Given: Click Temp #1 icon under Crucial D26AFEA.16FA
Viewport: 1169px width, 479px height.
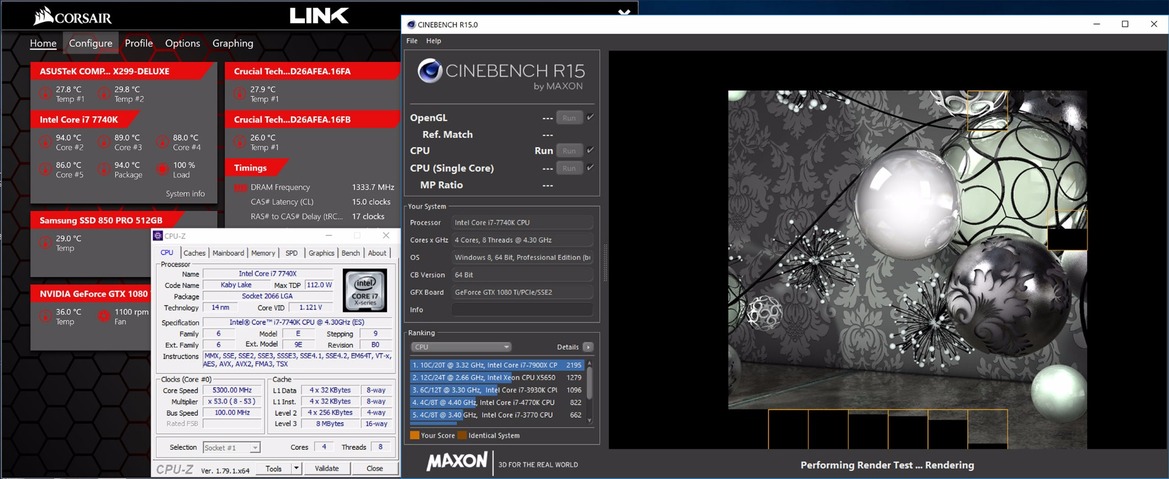Looking at the screenshot, I should [239, 94].
